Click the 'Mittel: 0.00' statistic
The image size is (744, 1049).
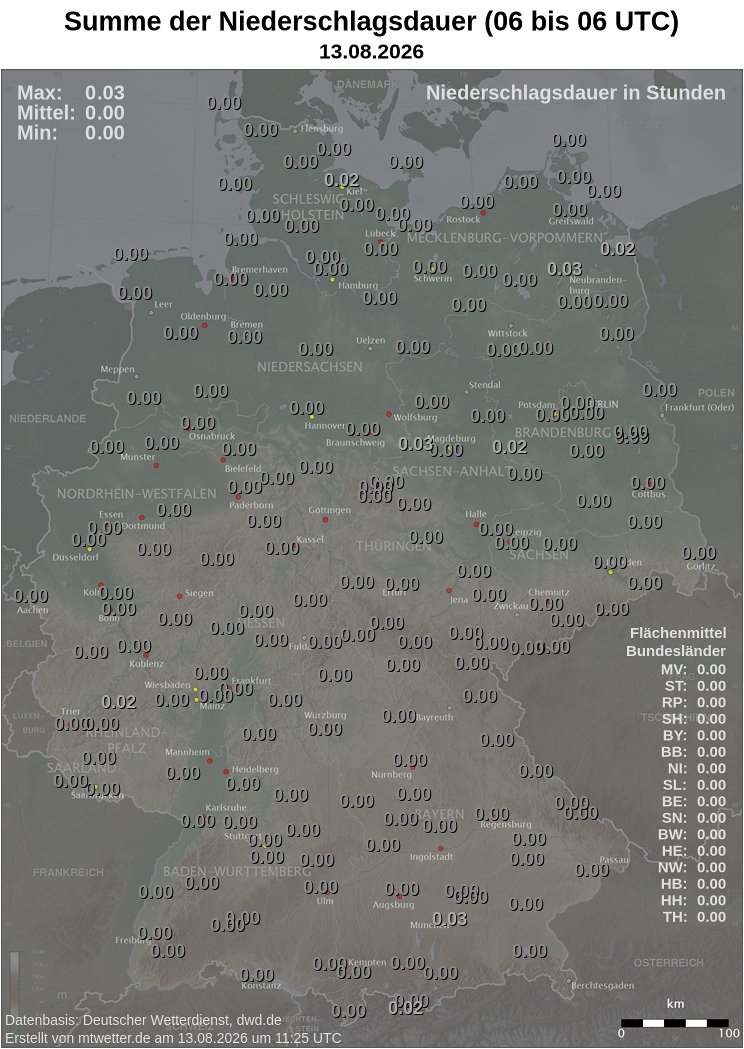(71, 112)
